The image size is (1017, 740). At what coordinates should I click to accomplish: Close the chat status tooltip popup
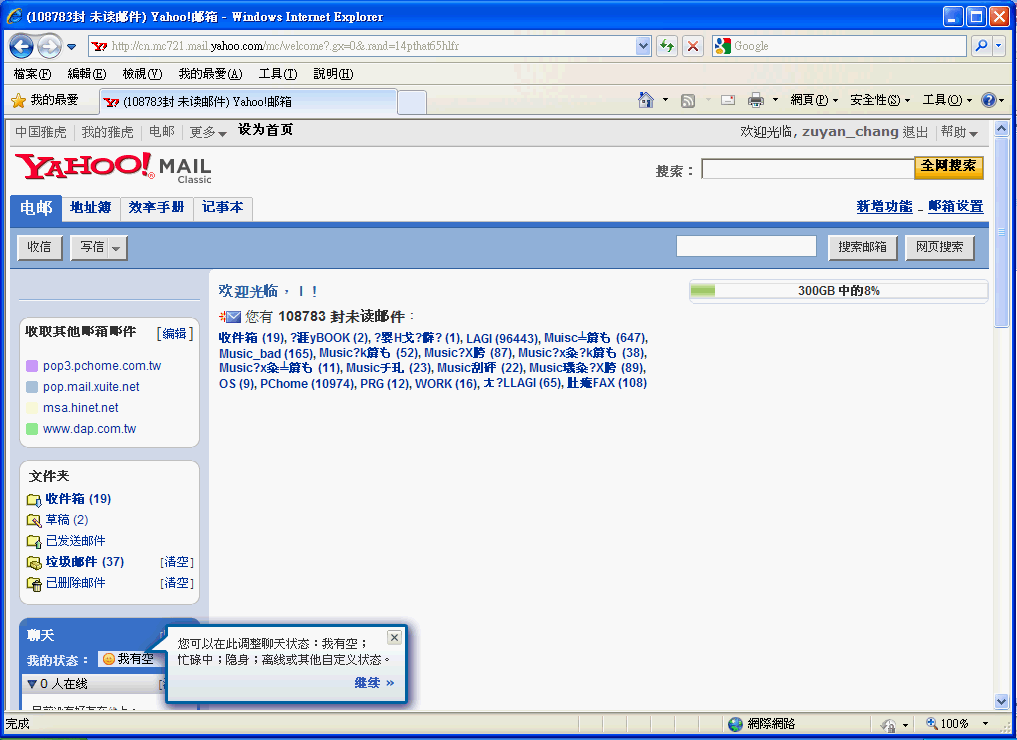pyautogui.click(x=394, y=637)
